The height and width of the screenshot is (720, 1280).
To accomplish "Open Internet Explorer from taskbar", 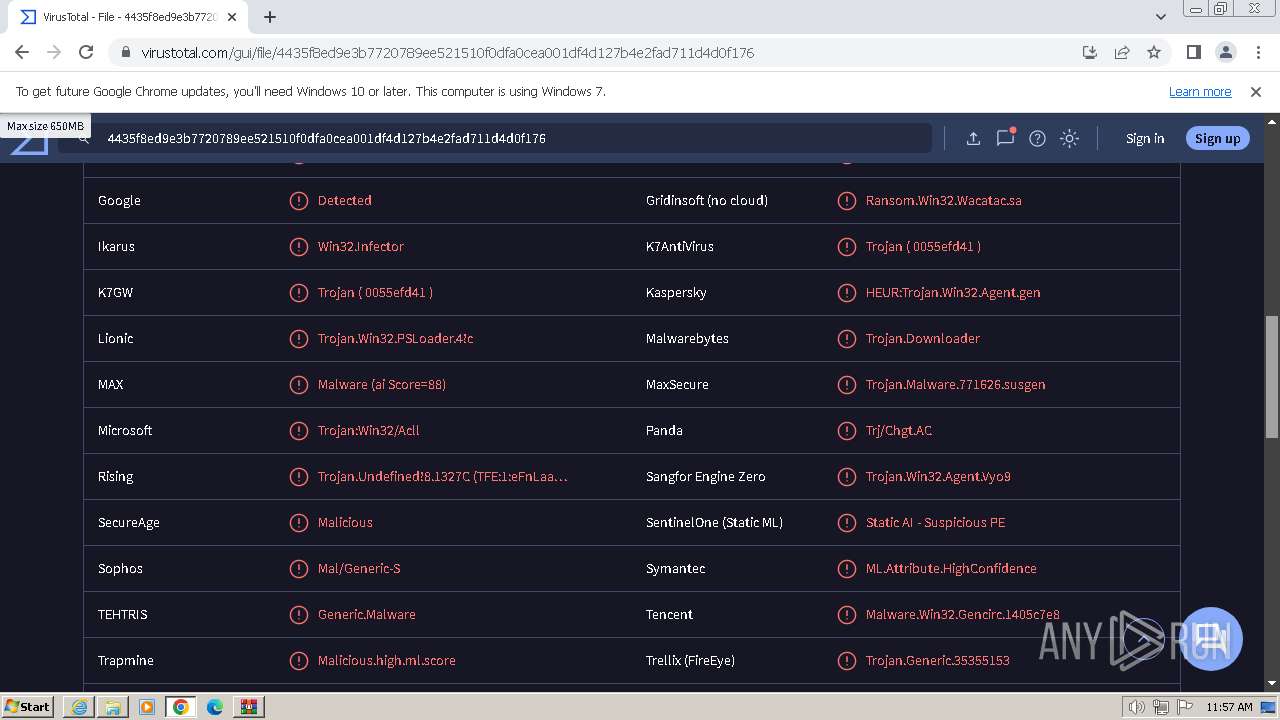I will 79,707.
